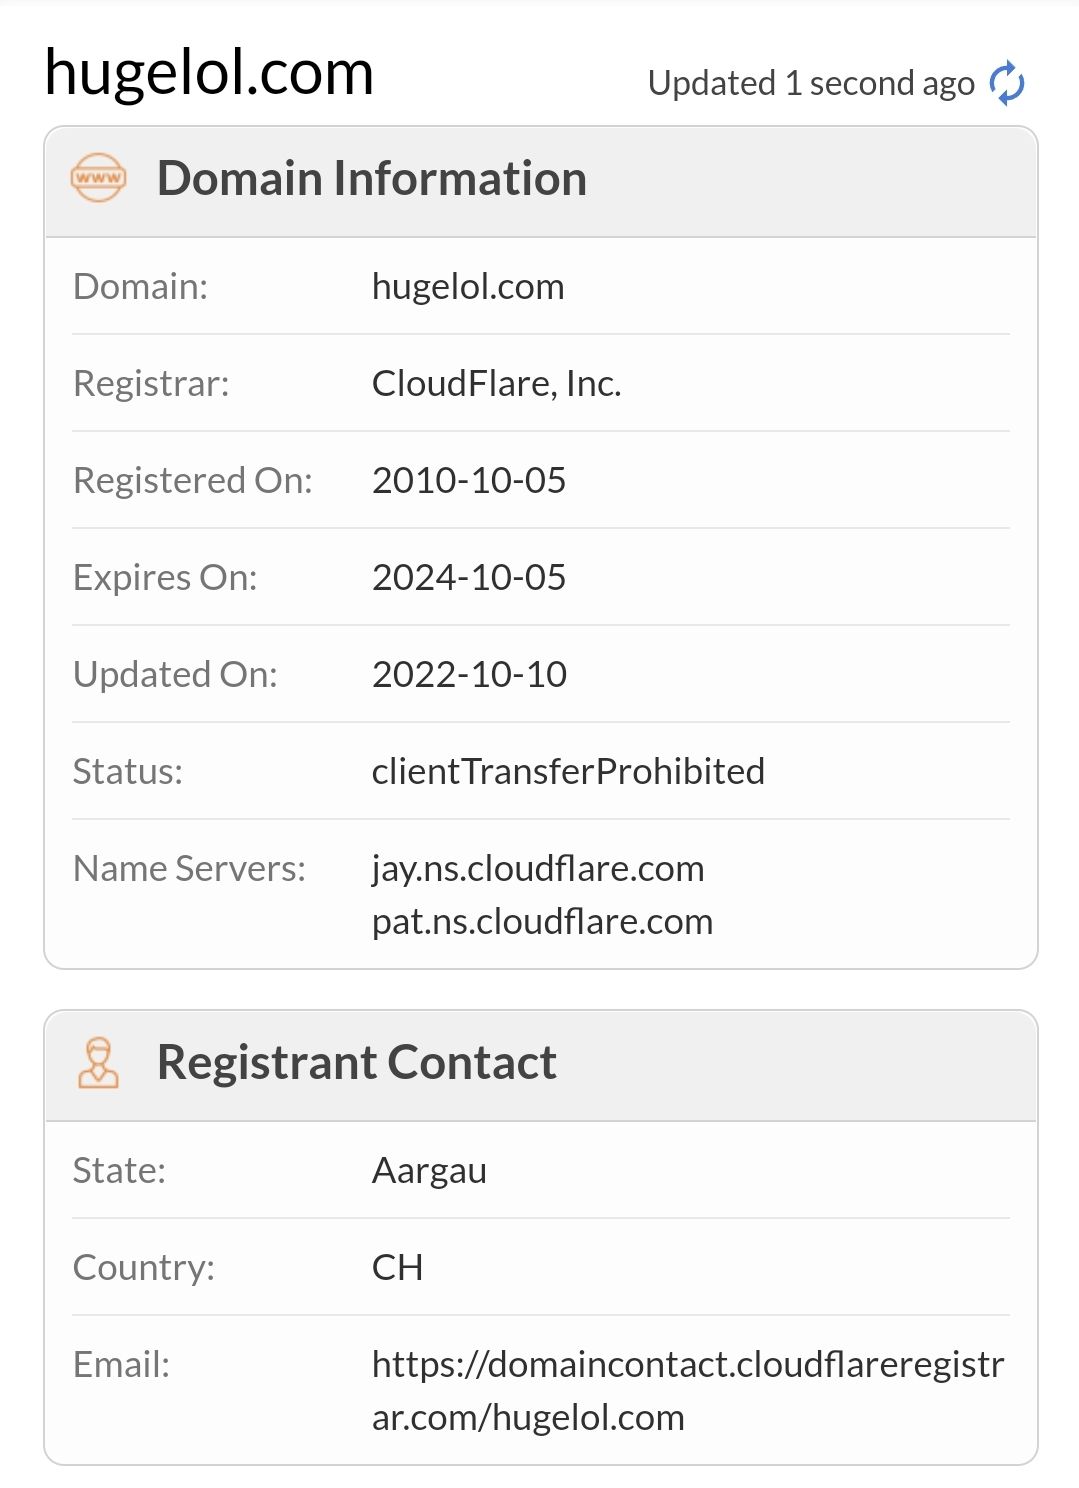Select the hugelol.com page title

pos(209,73)
